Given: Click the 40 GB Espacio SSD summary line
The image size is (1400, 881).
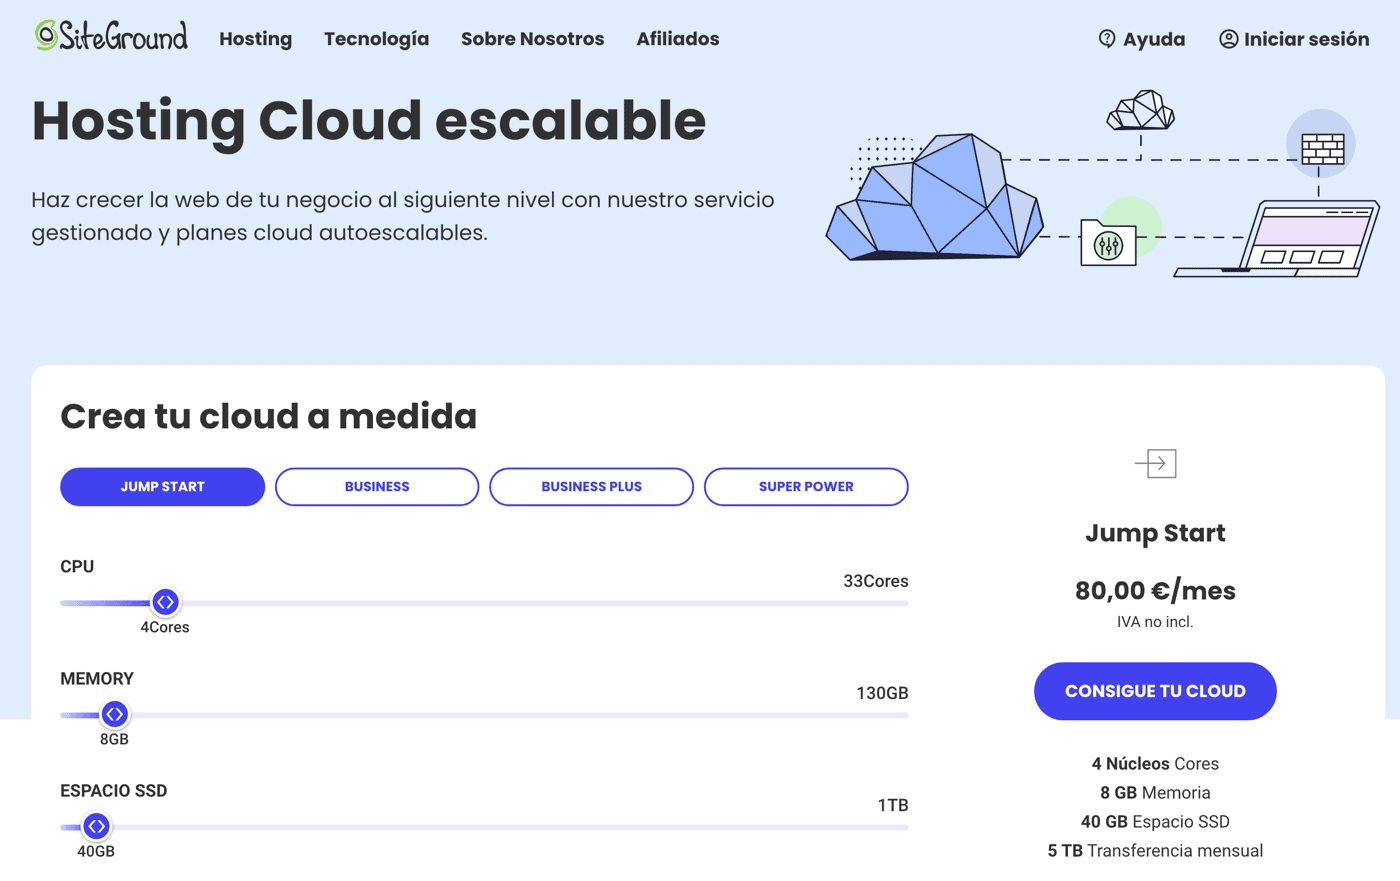Looking at the screenshot, I should pos(1155,822).
